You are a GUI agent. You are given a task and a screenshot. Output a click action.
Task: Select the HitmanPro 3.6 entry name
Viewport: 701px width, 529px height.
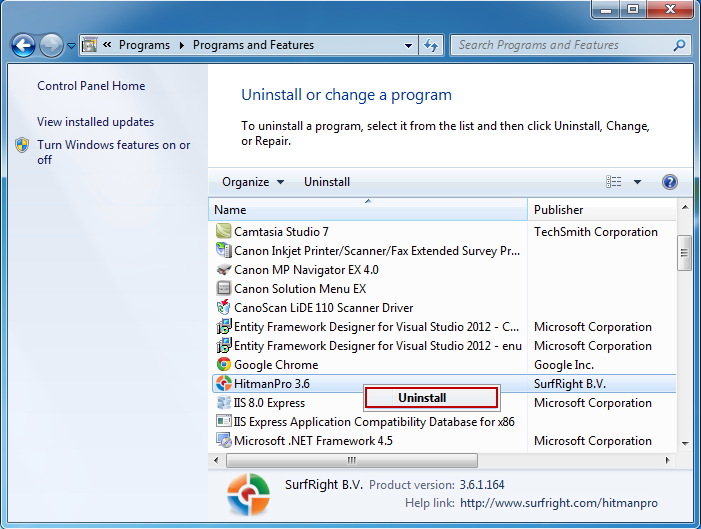272,384
